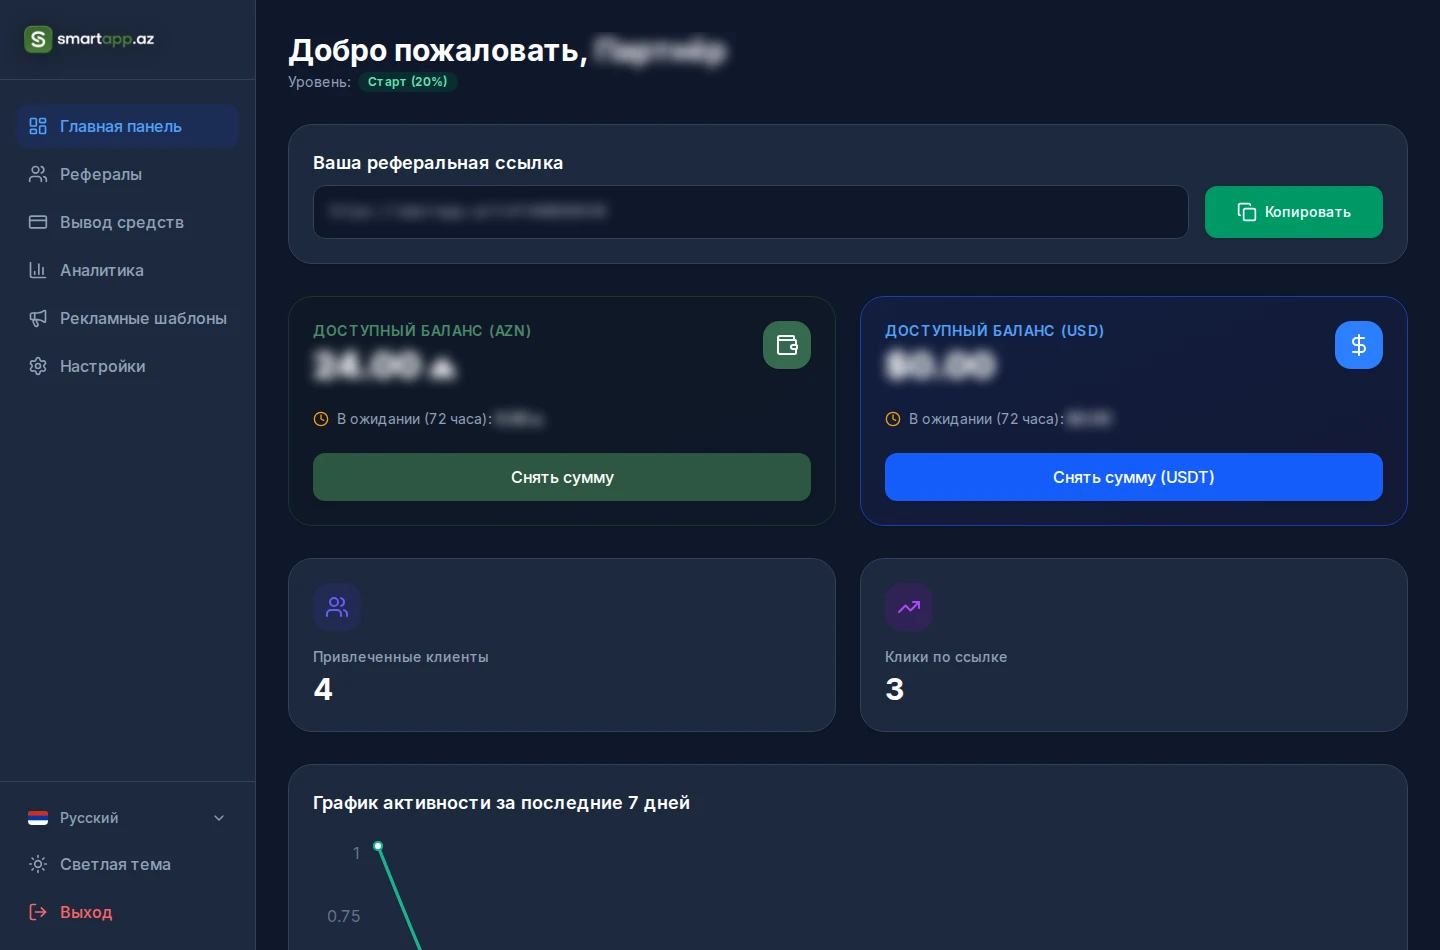
Task: Open Настройки menu item
Action: pos(128,366)
